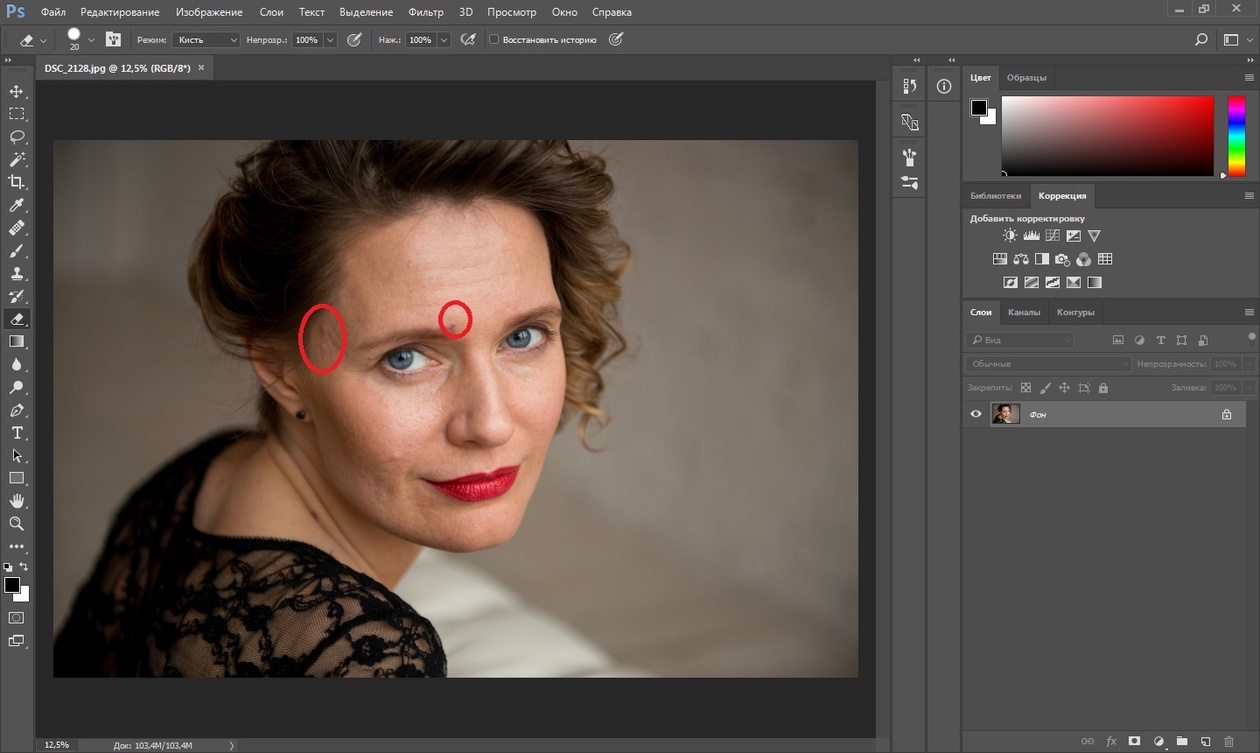The image size is (1260, 753).
Task: Enable the Восстановить историю checkbox
Action: click(494, 40)
